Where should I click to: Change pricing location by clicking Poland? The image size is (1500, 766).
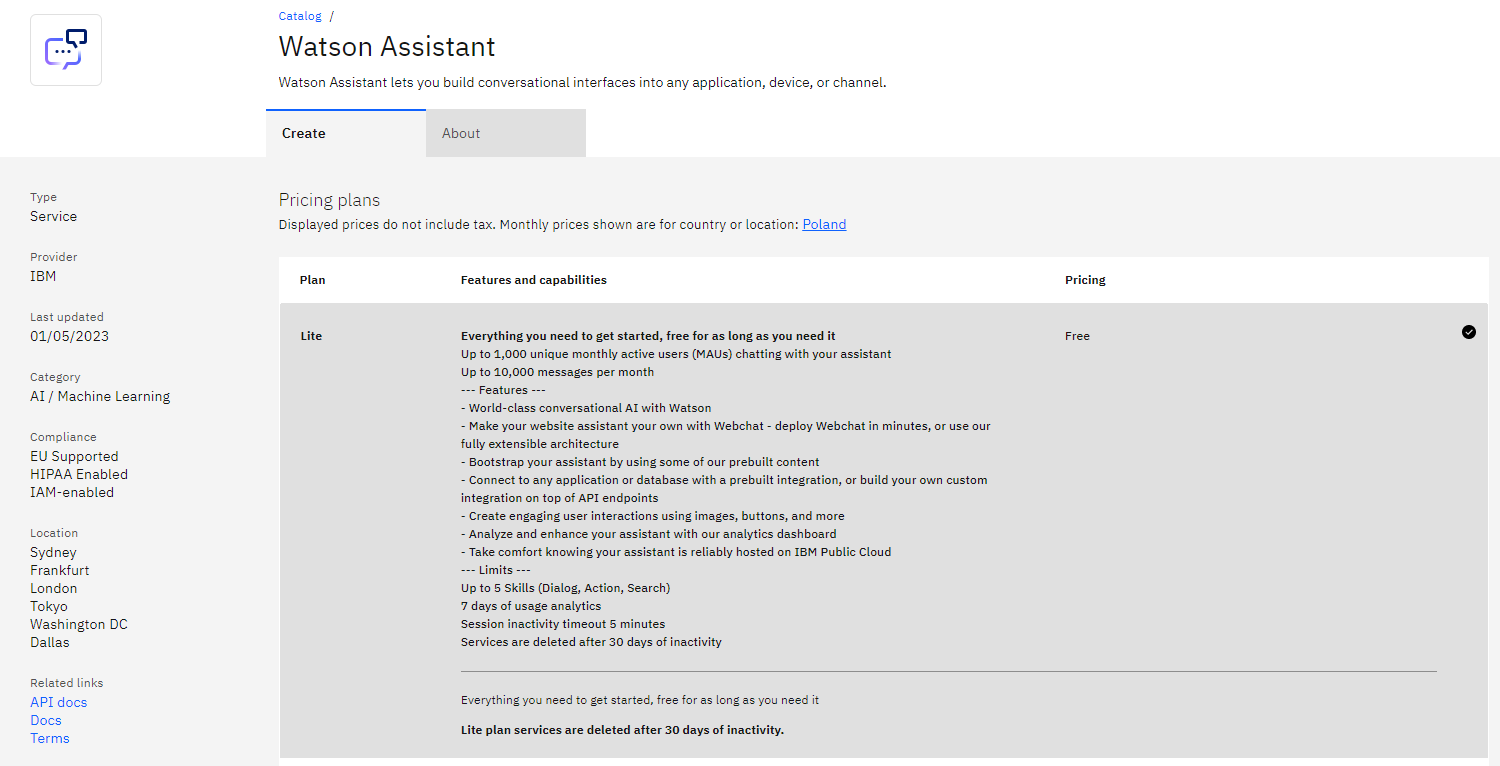824,225
